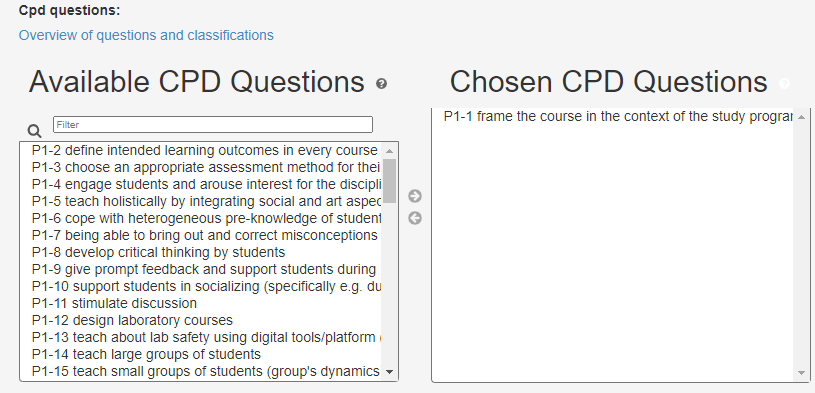Click the move-right arrow to choose a question

[x=415, y=196]
